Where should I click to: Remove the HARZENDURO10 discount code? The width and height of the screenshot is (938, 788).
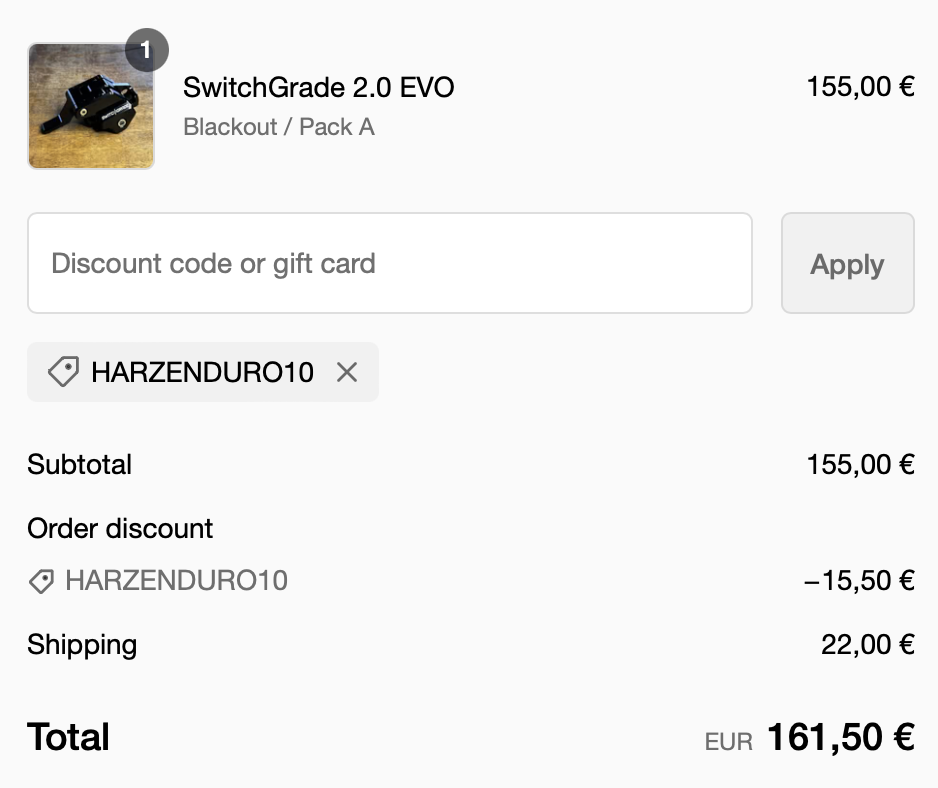pyautogui.click(x=347, y=373)
